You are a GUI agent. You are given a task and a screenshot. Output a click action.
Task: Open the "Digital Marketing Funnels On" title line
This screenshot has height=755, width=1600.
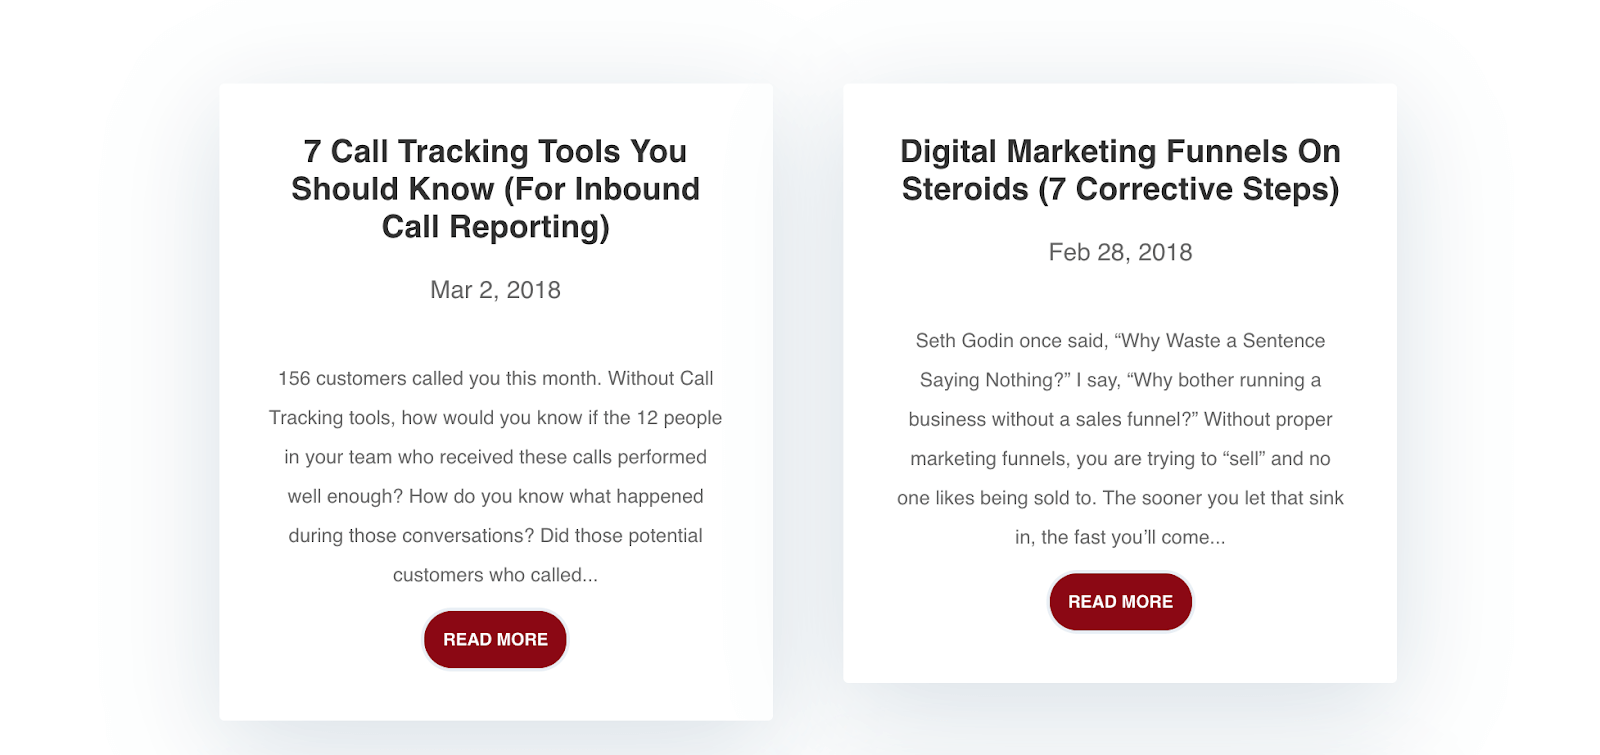click(x=1120, y=152)
